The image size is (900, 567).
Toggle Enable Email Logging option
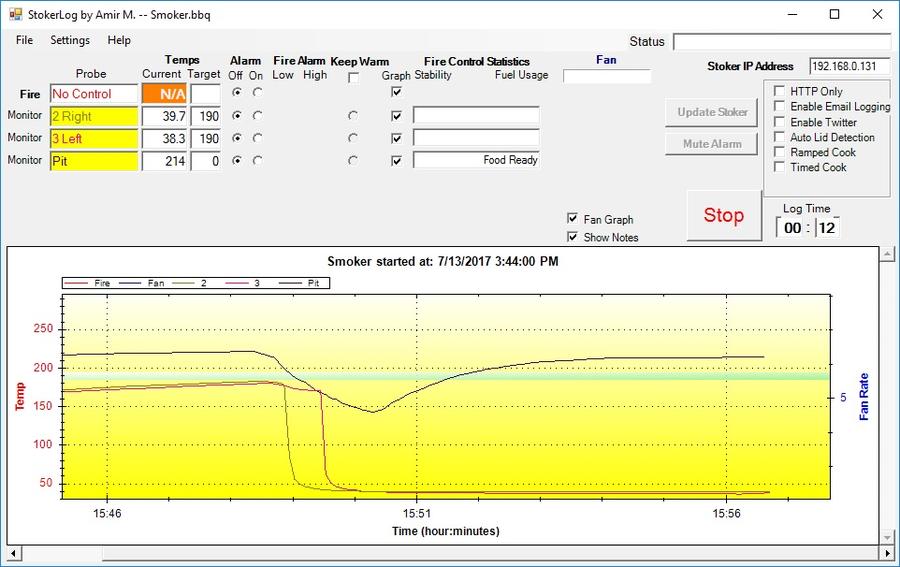point(779,106)
